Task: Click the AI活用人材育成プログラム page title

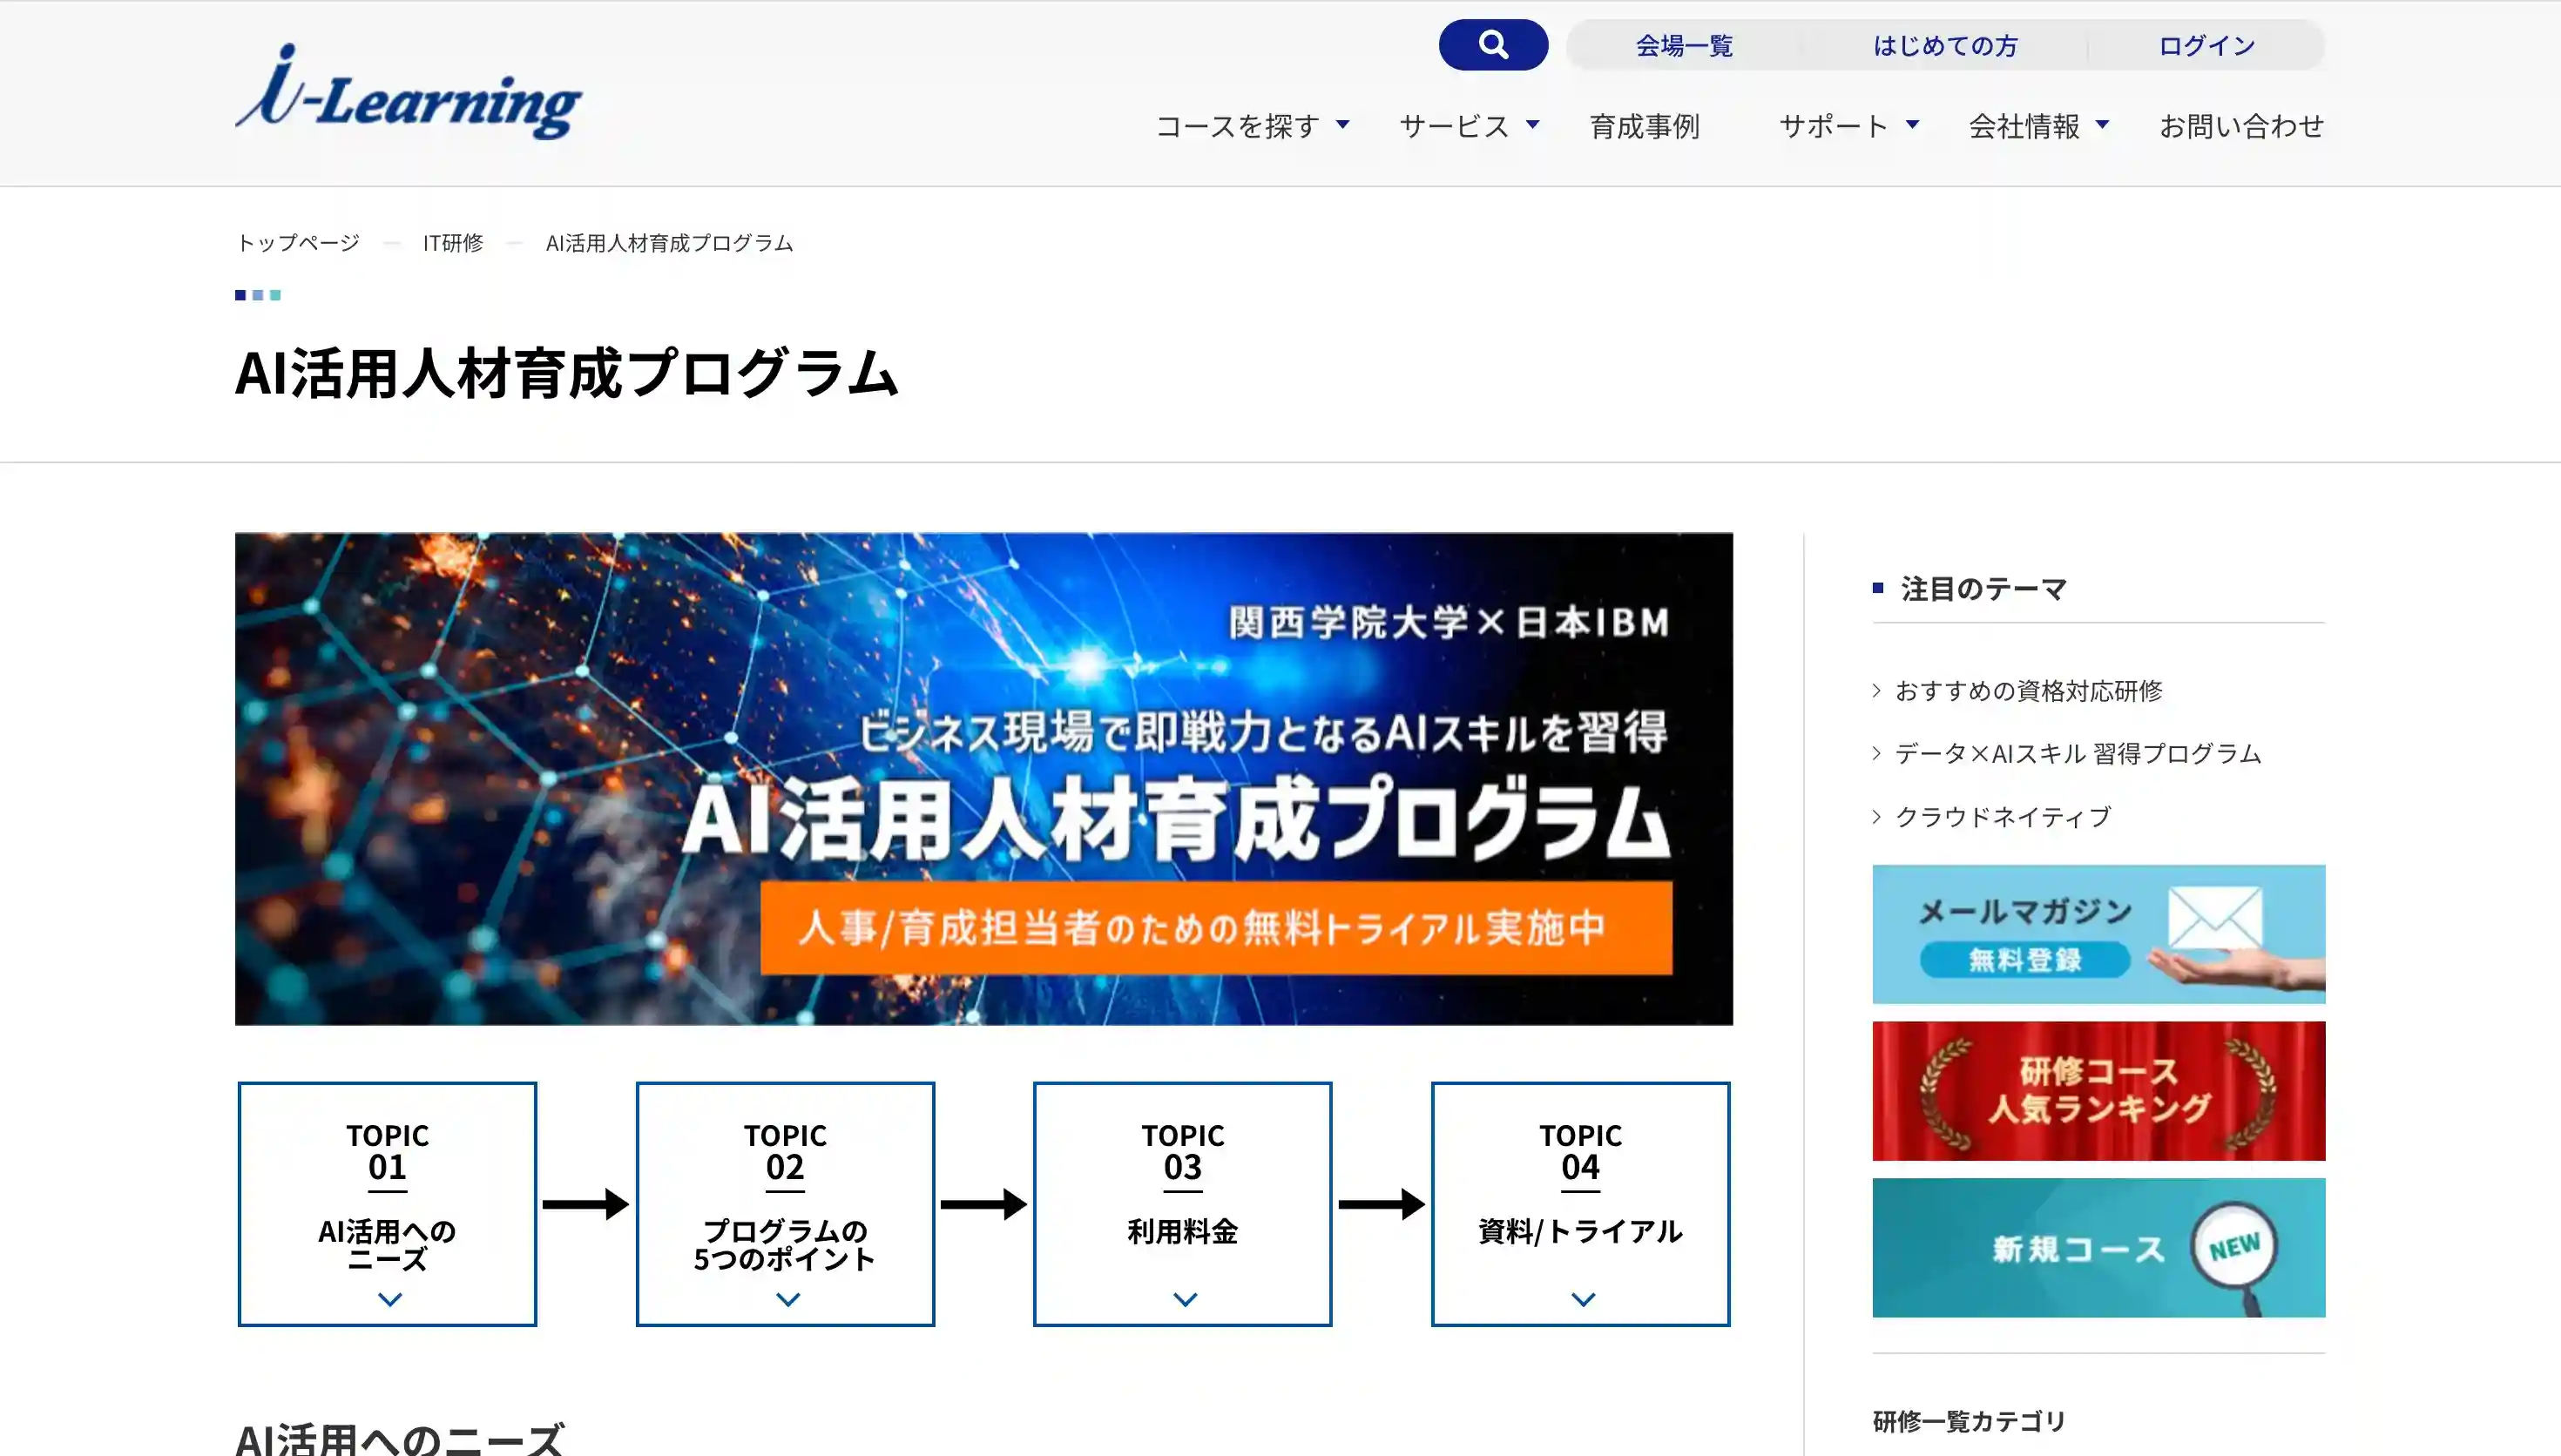Action: [567, 374]
